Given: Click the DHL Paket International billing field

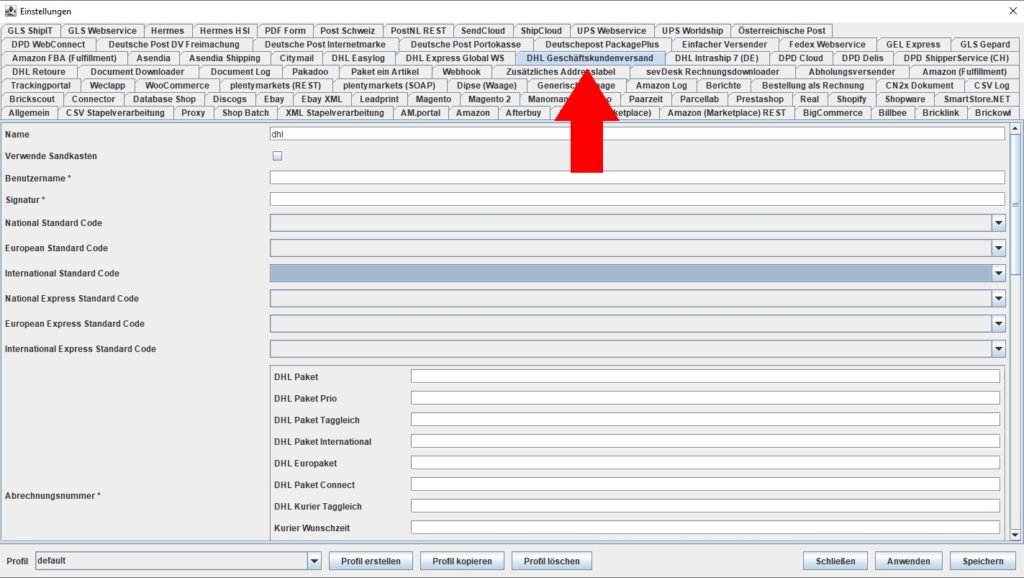Looking at the screenshot, I should pos(705,442).
